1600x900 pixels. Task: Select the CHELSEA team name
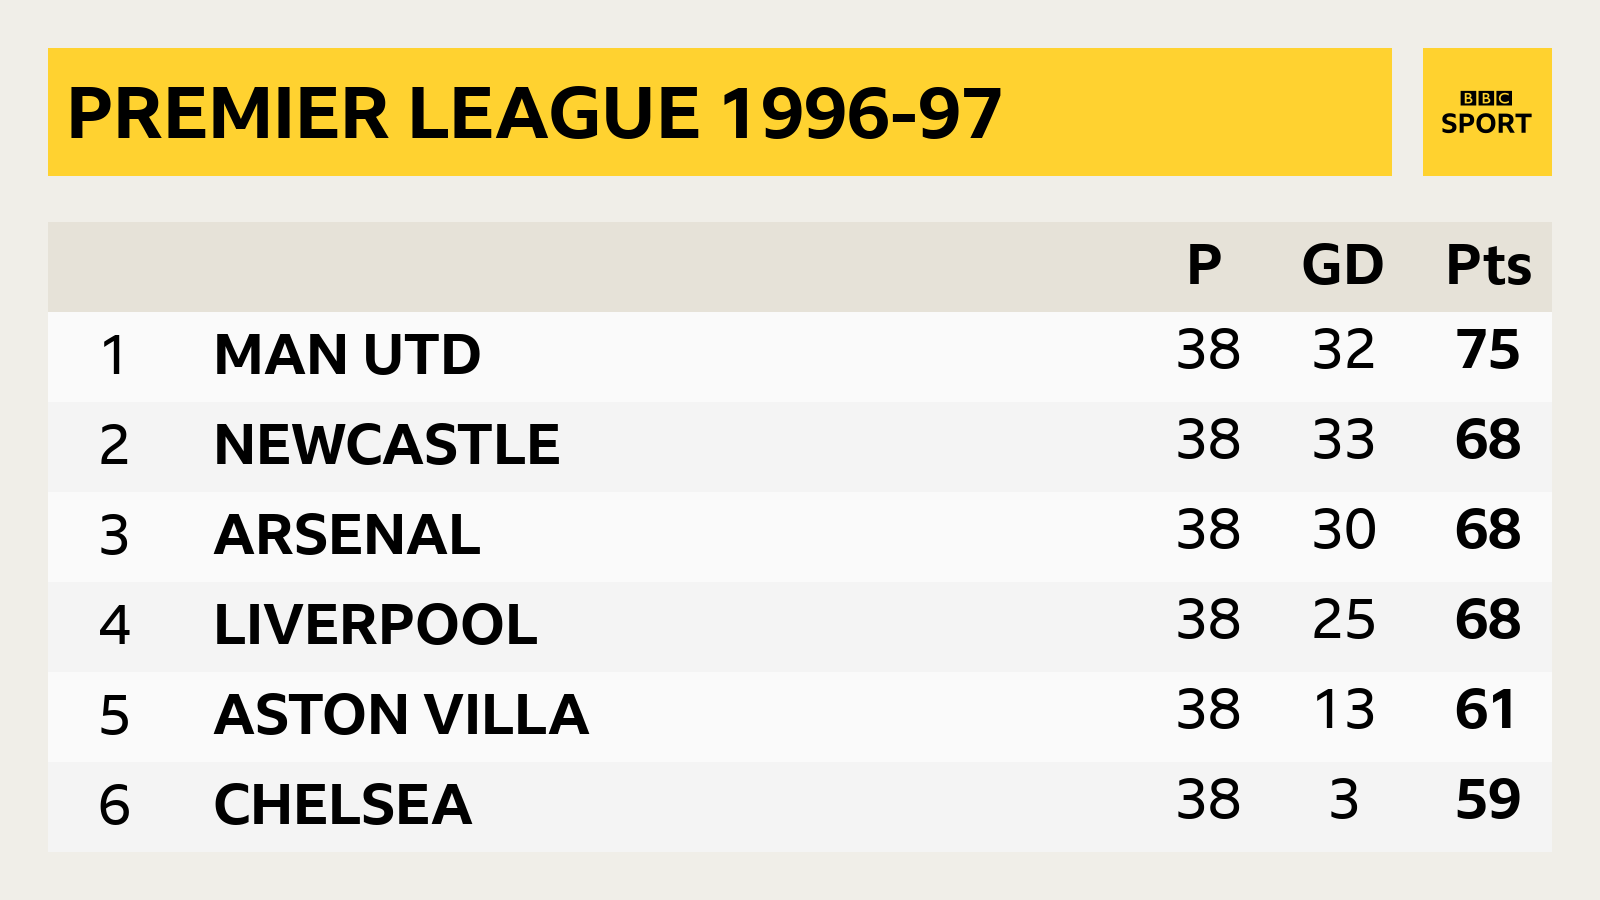coord(343,805)
